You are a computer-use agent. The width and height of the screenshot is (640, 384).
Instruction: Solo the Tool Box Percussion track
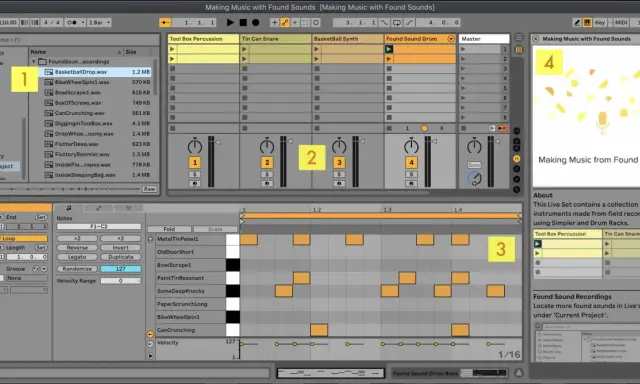[x=195, y=174]
